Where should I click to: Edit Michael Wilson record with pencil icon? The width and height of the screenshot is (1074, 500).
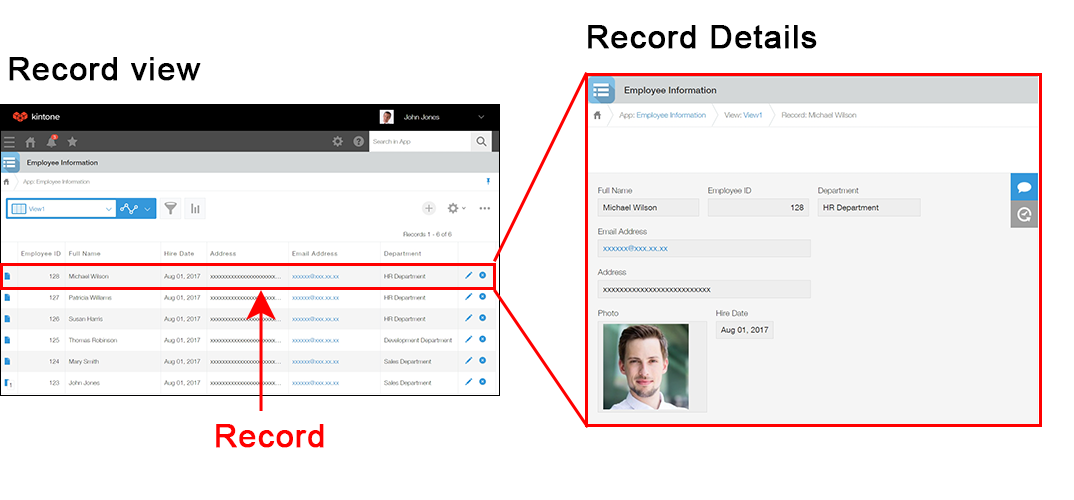(468, 275)
